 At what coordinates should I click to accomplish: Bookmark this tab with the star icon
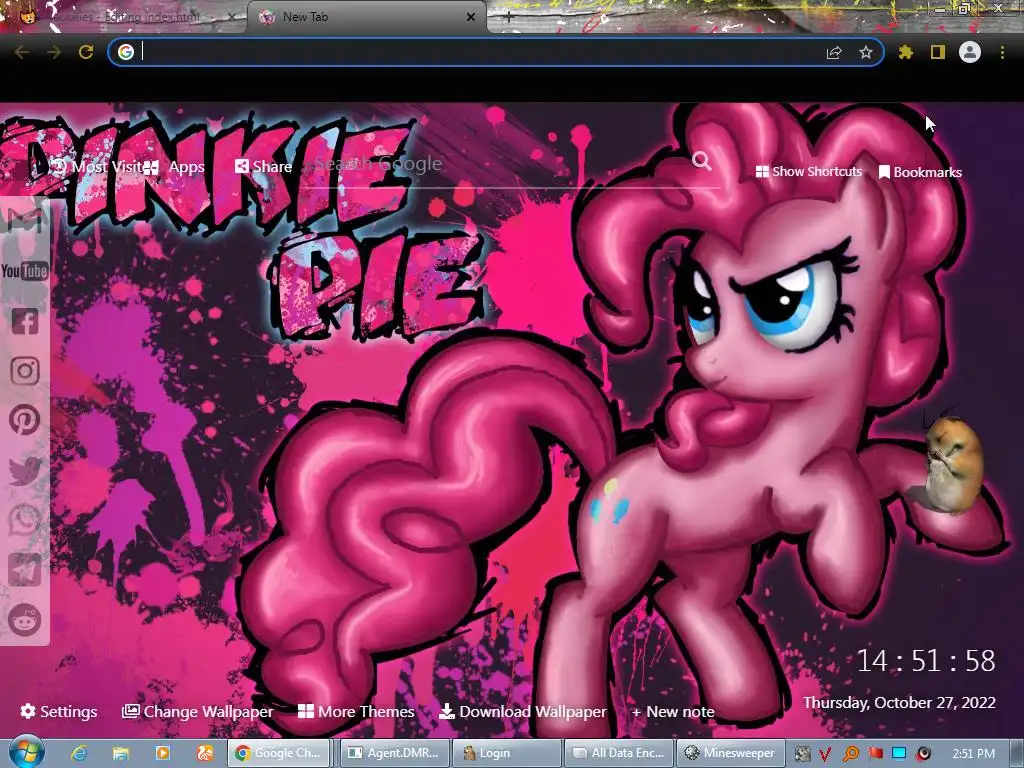point(866,52)
